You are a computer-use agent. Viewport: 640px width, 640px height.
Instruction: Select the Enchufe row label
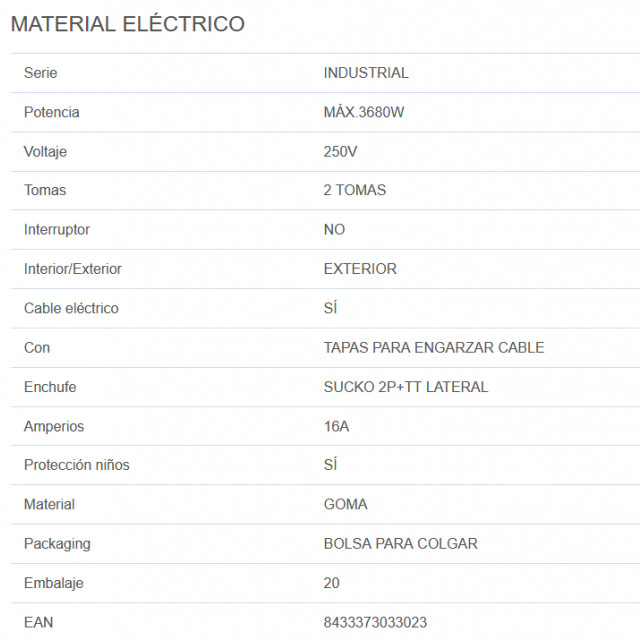(x=50, y=387)
